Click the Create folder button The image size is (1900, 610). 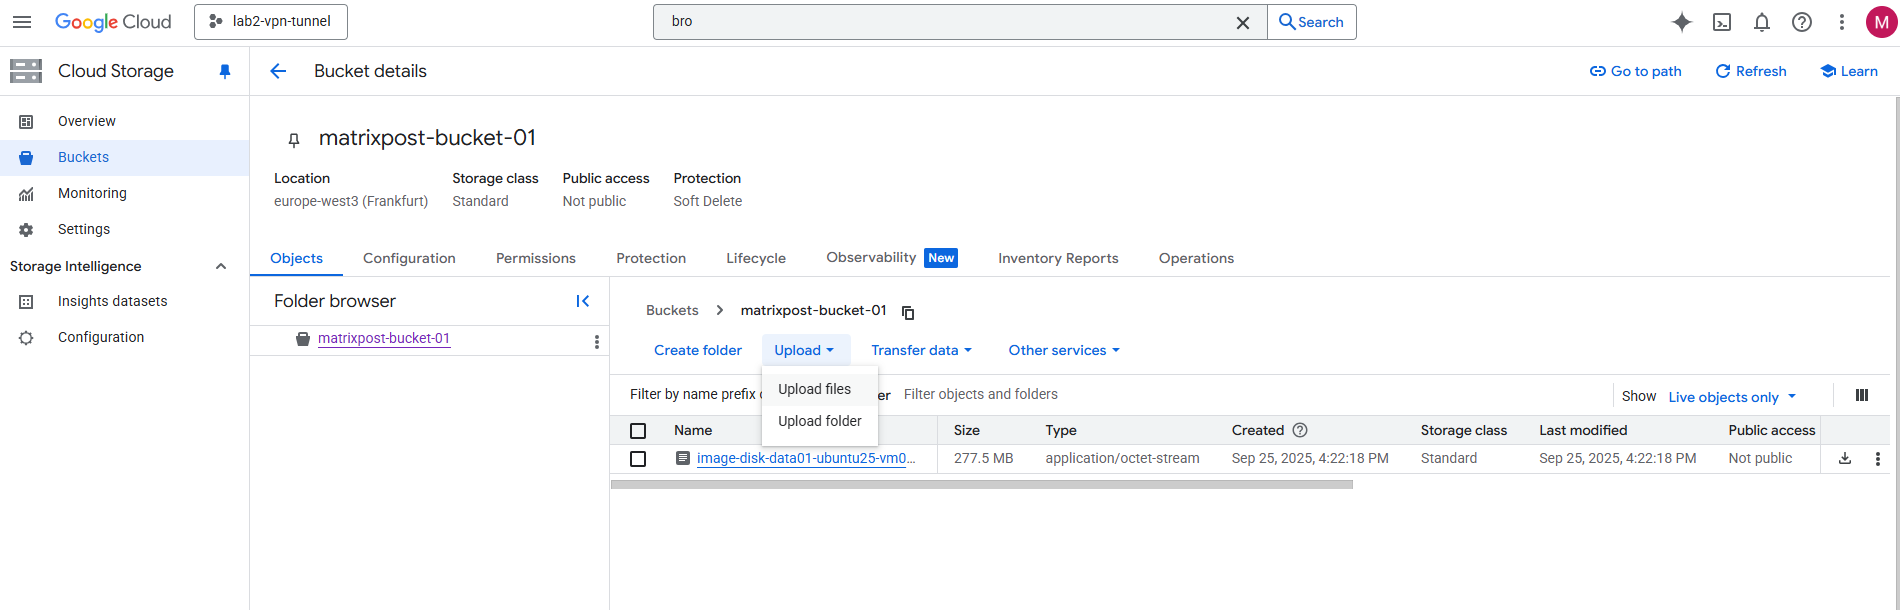[x=698, y=350]
